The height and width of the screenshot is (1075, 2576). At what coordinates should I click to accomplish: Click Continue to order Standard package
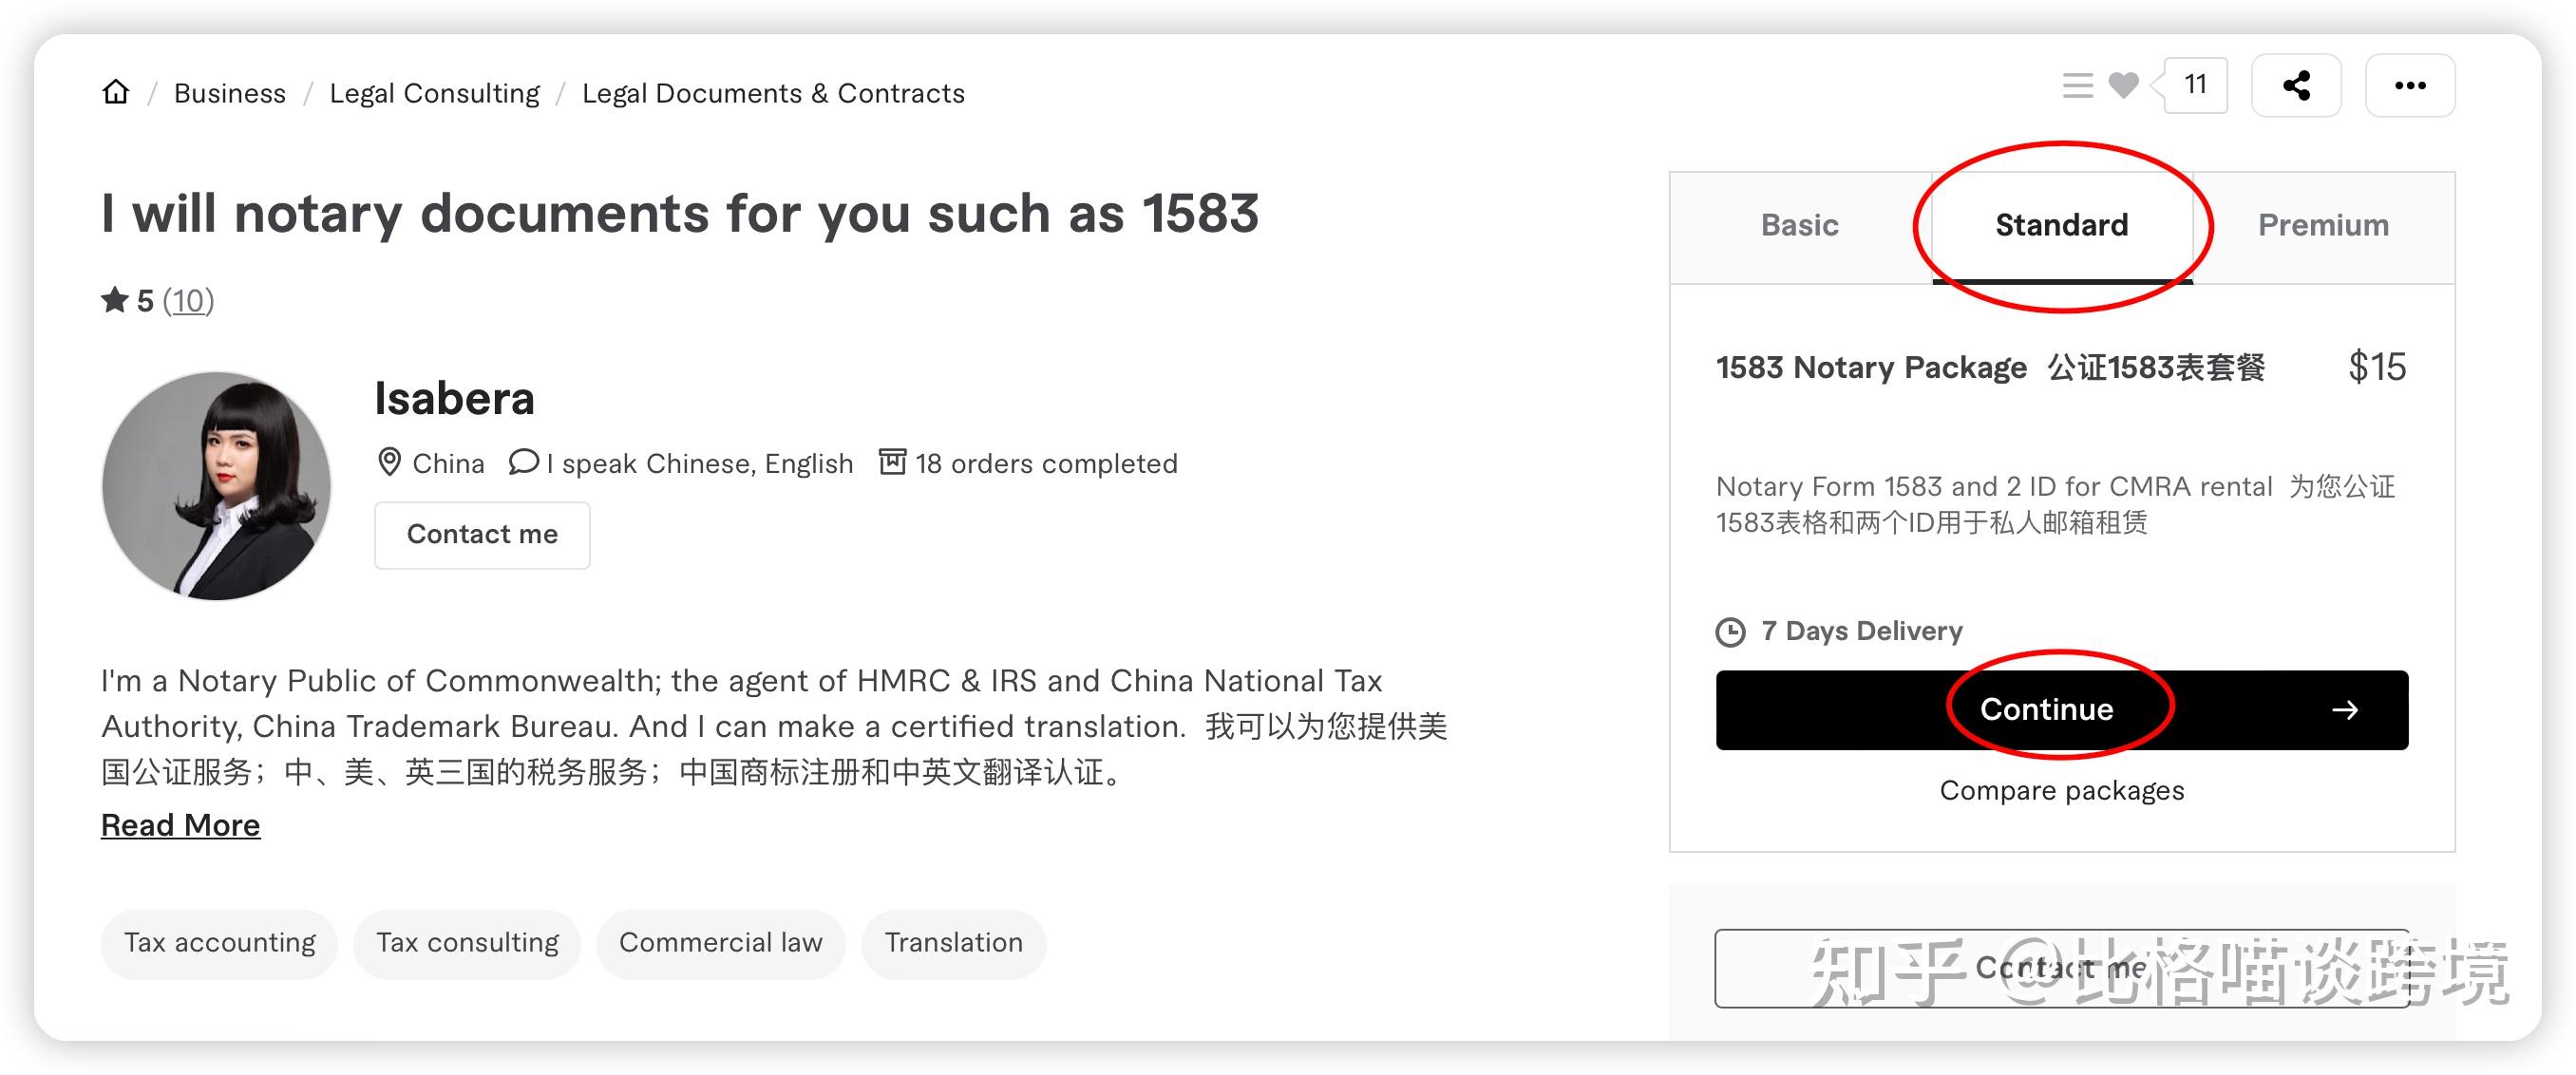(x=2046, y=710)
